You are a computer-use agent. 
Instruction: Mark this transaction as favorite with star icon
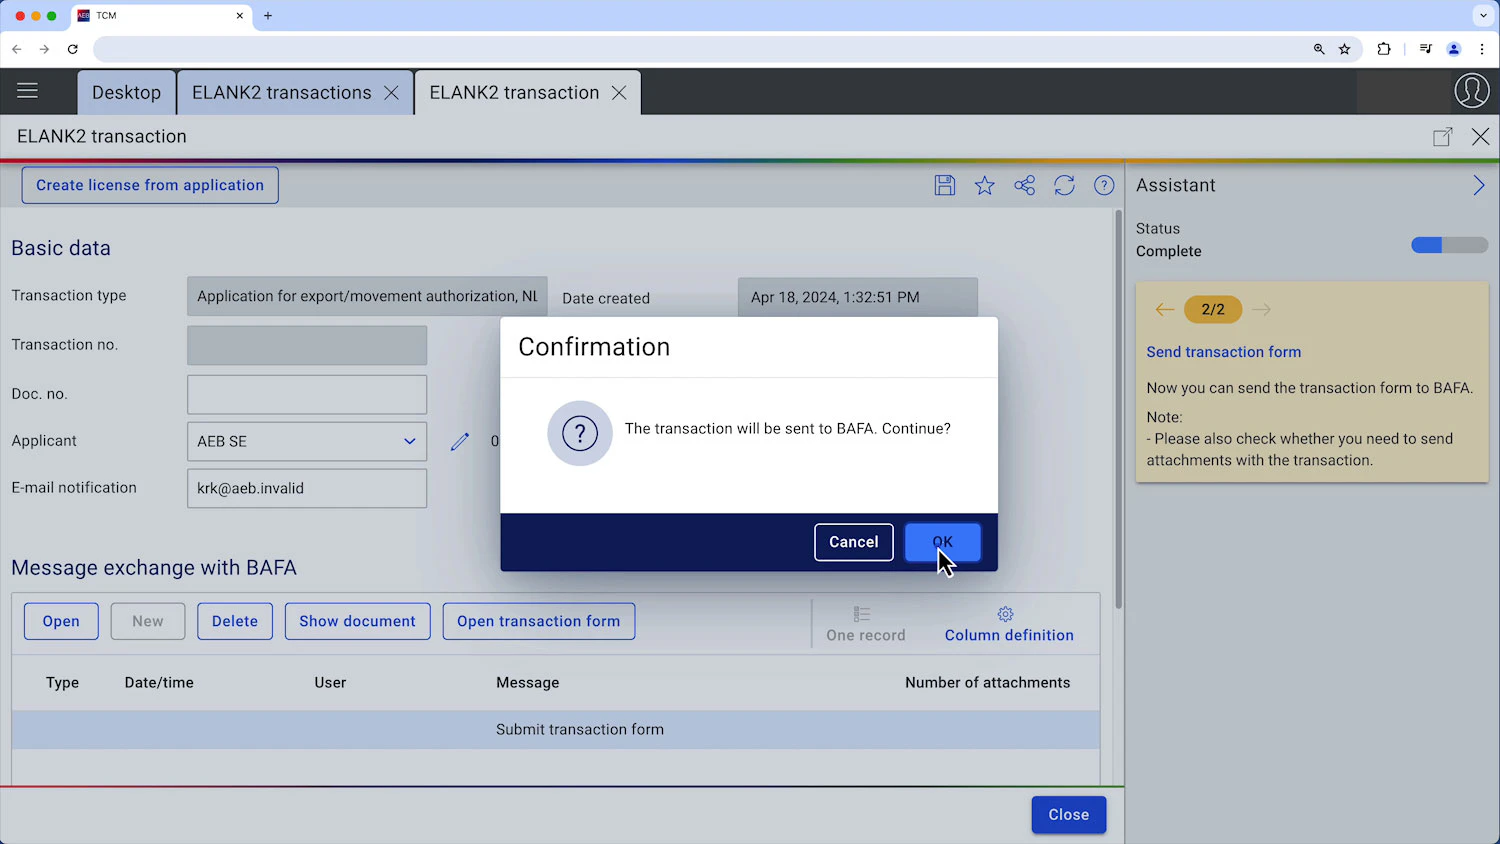click(x=984, y=185)
